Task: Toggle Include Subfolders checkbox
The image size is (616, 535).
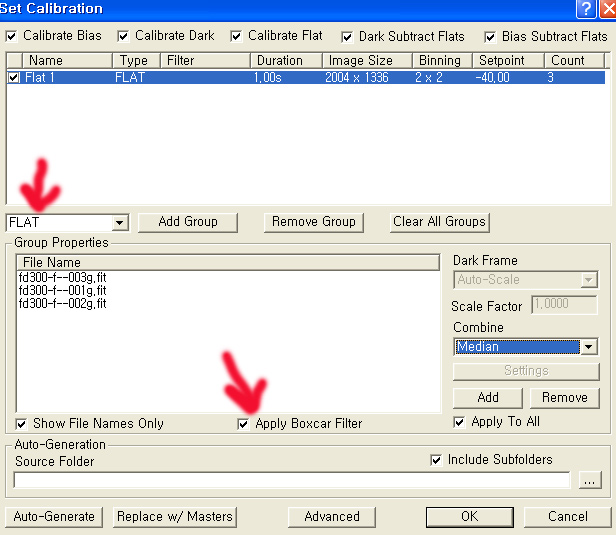Action: pyautogui.click(x=436, y=460)
